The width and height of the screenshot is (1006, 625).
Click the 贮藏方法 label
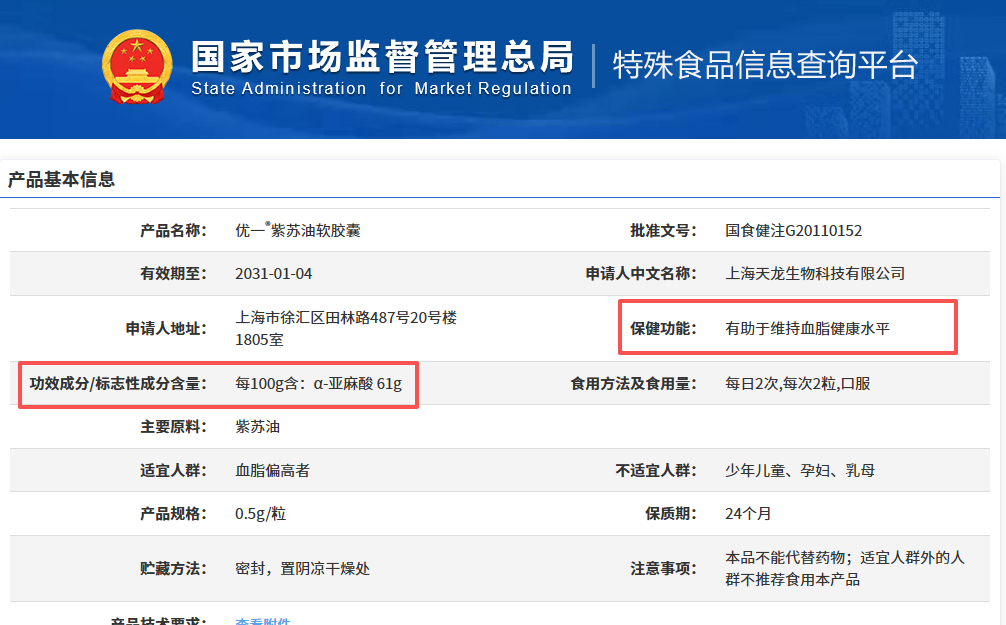173,569
